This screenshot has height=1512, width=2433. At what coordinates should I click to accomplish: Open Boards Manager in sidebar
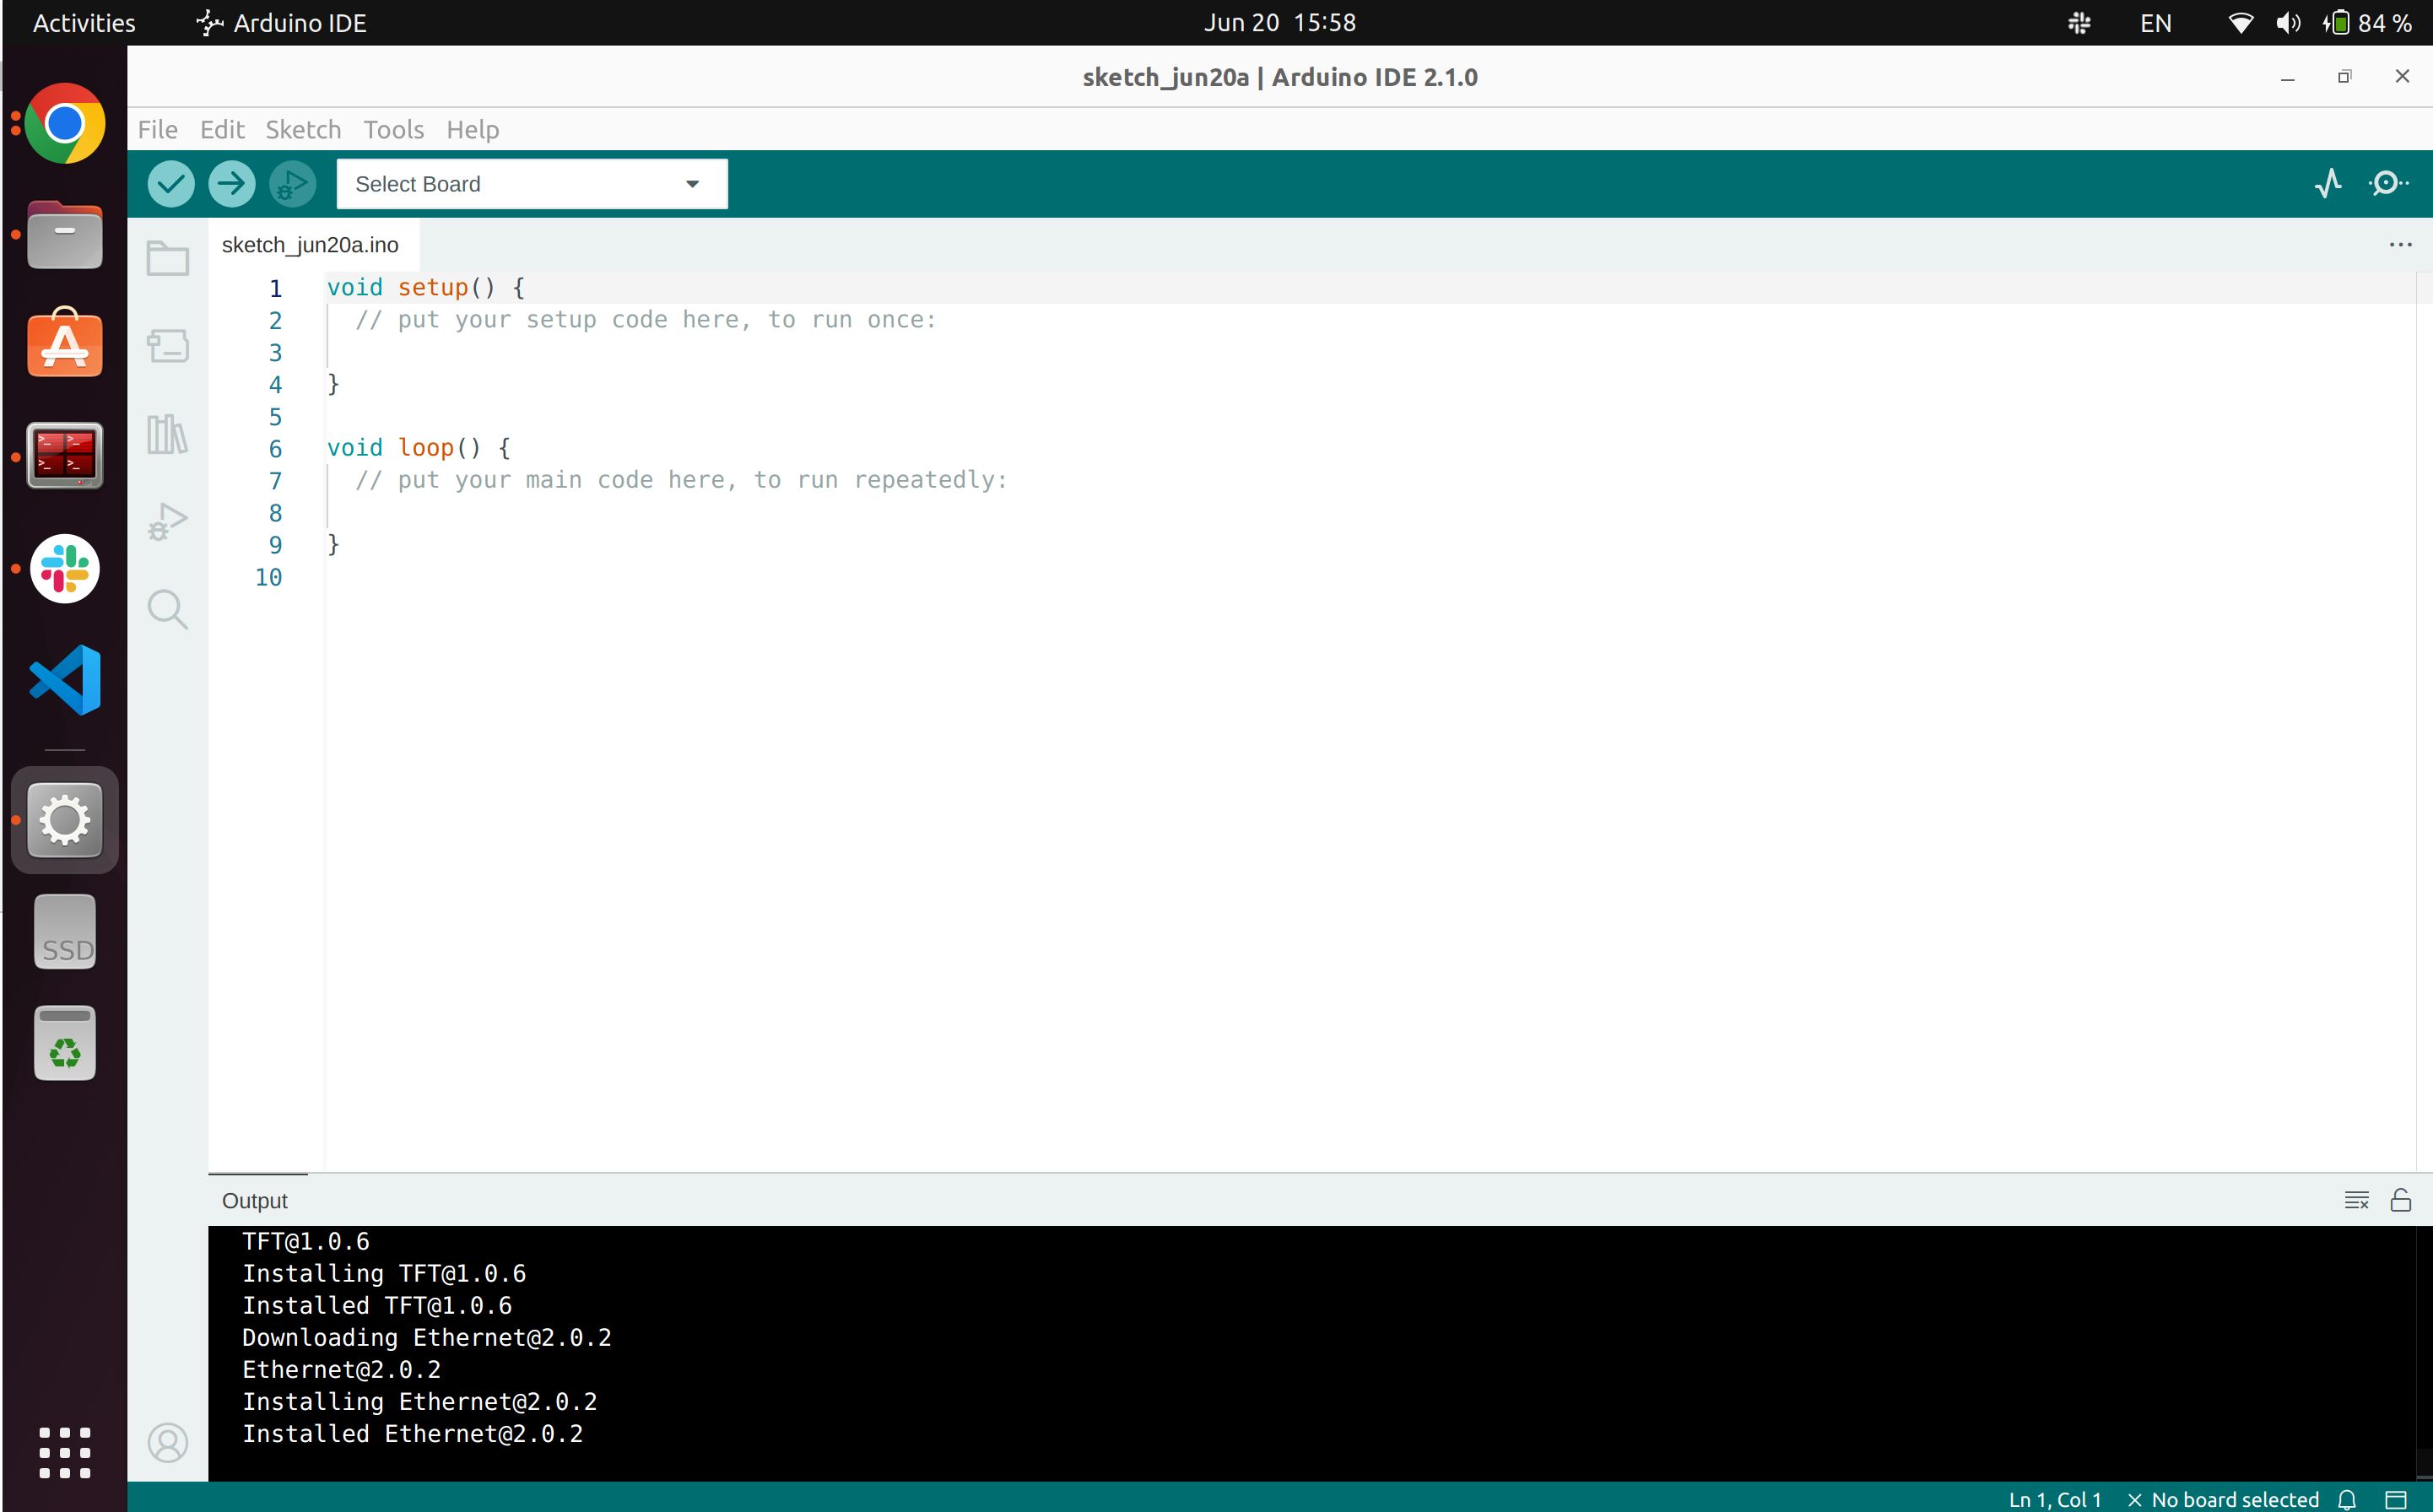pos(167,346)
